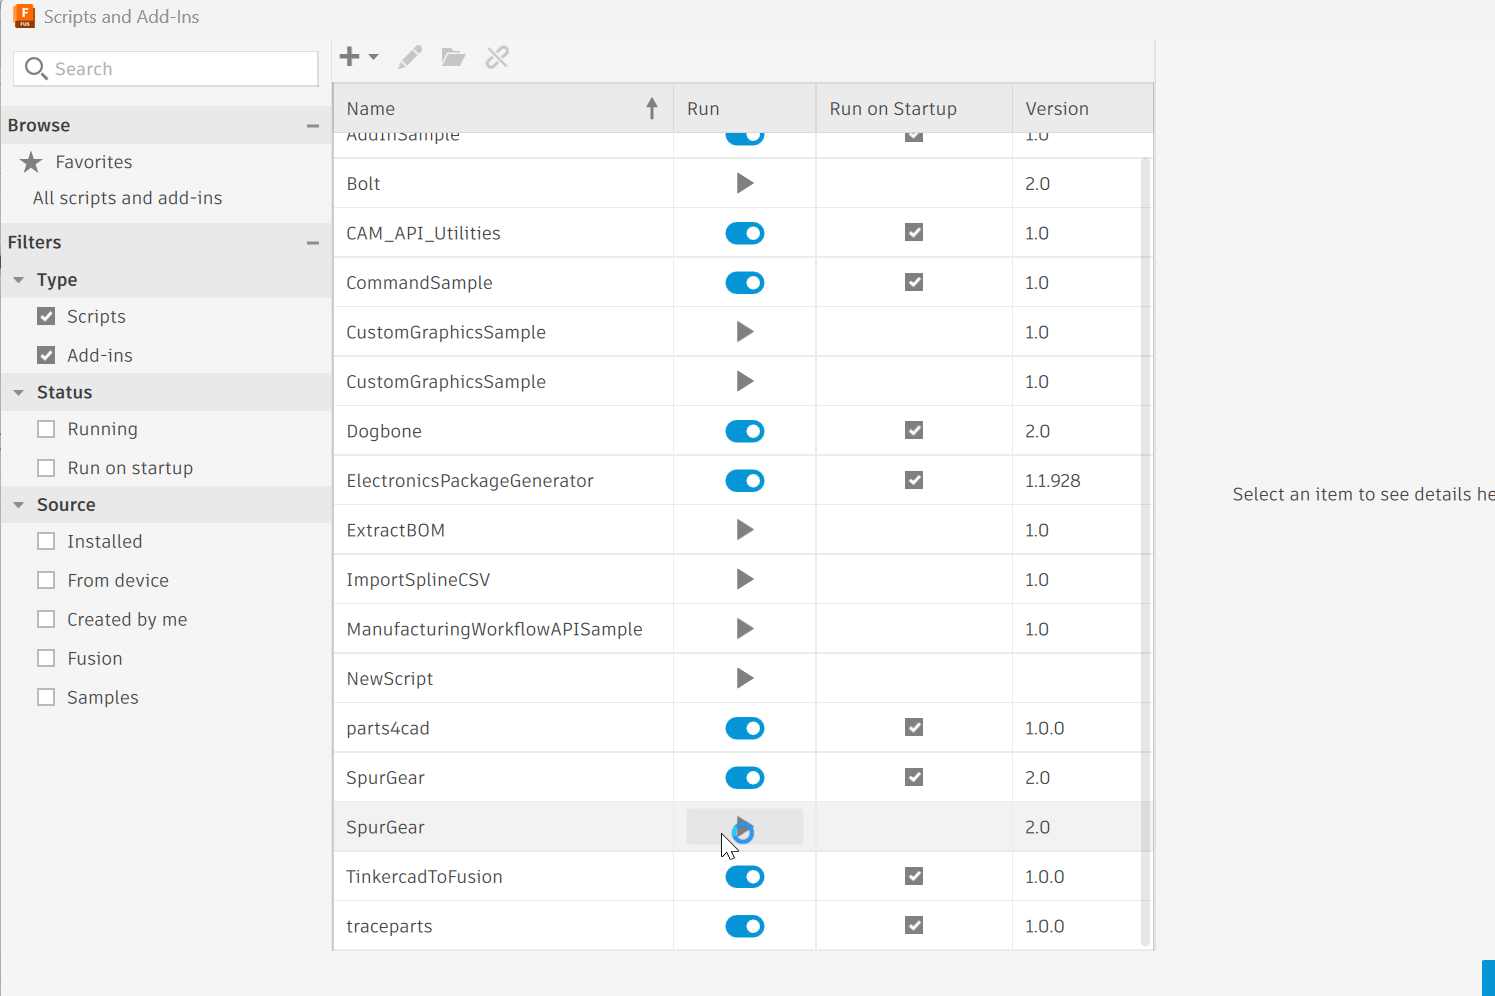Click the unlink chain icon in toolbar
1495x996 pixels.
pos(497,57)
